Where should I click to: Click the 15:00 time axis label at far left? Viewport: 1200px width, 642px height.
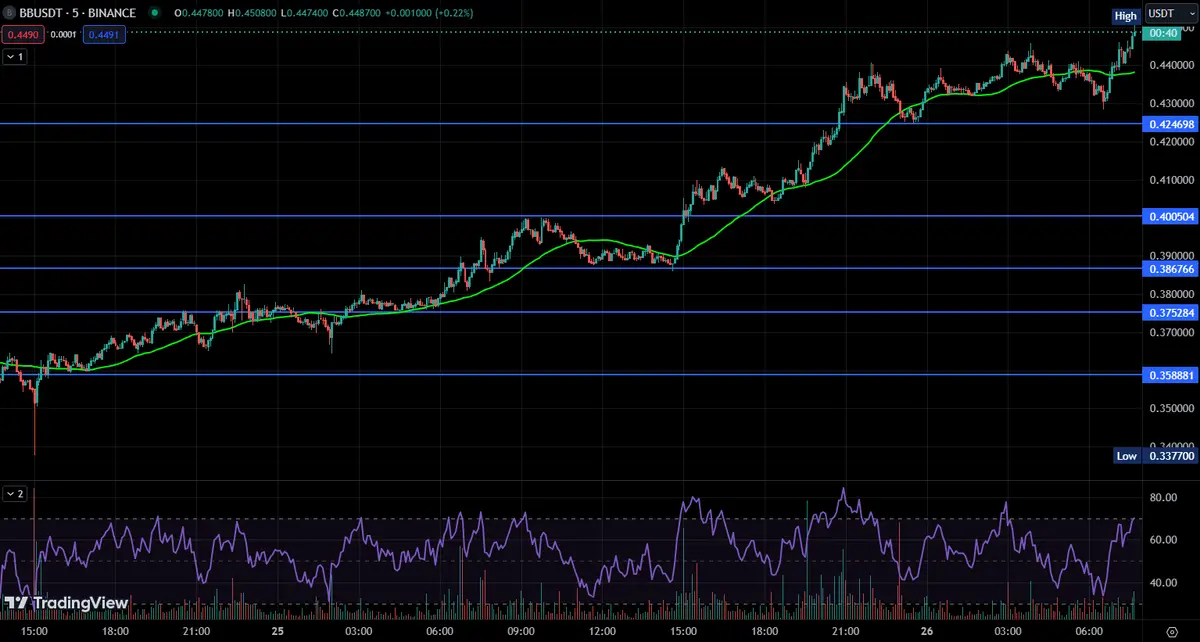tap(33, 632)
